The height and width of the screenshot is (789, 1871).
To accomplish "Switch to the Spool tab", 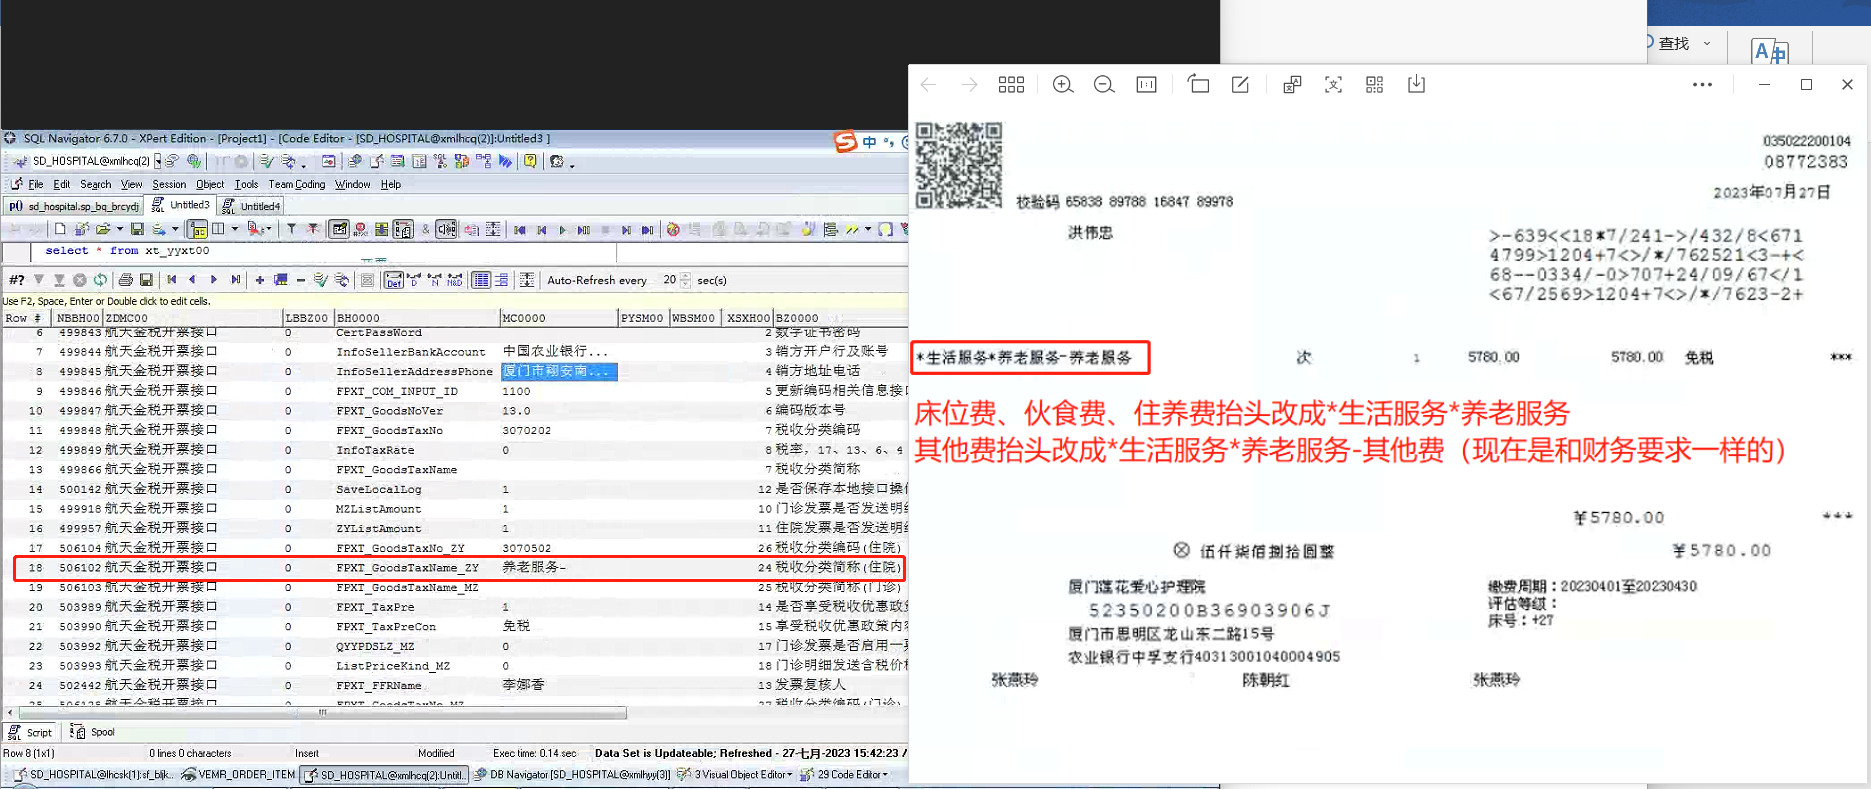I will (x=93, y=732).
